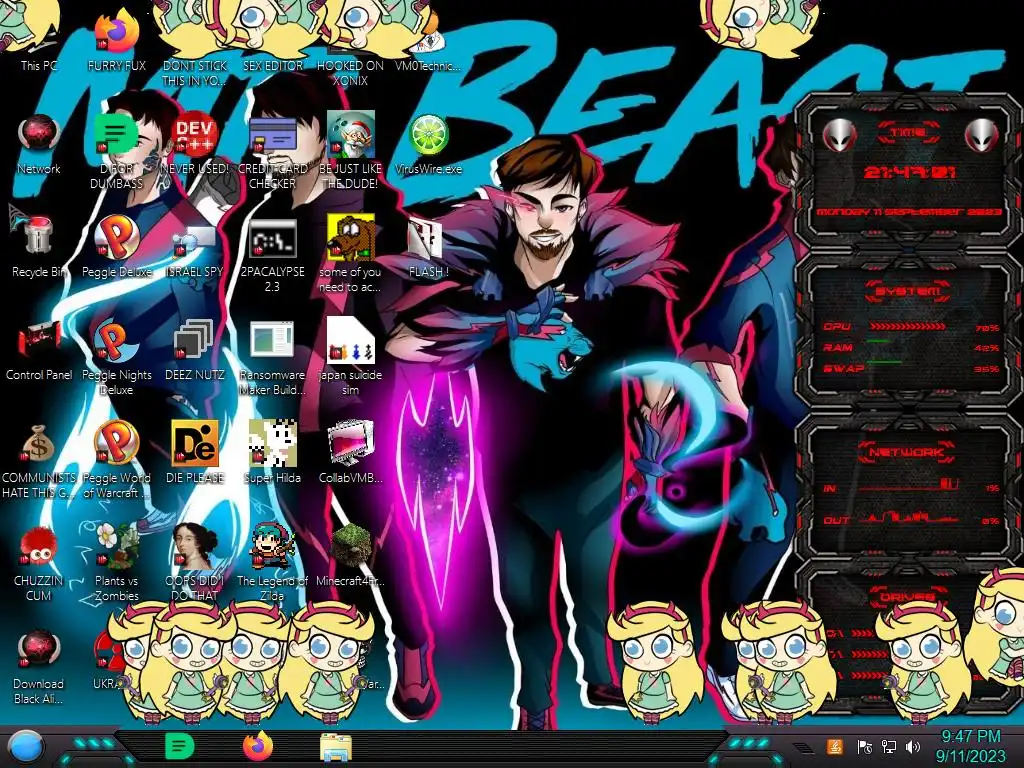The width and height of the screenshot is (1024, 768).
Task: Open the Download Black Ali... icon
Action: point(39,650)
